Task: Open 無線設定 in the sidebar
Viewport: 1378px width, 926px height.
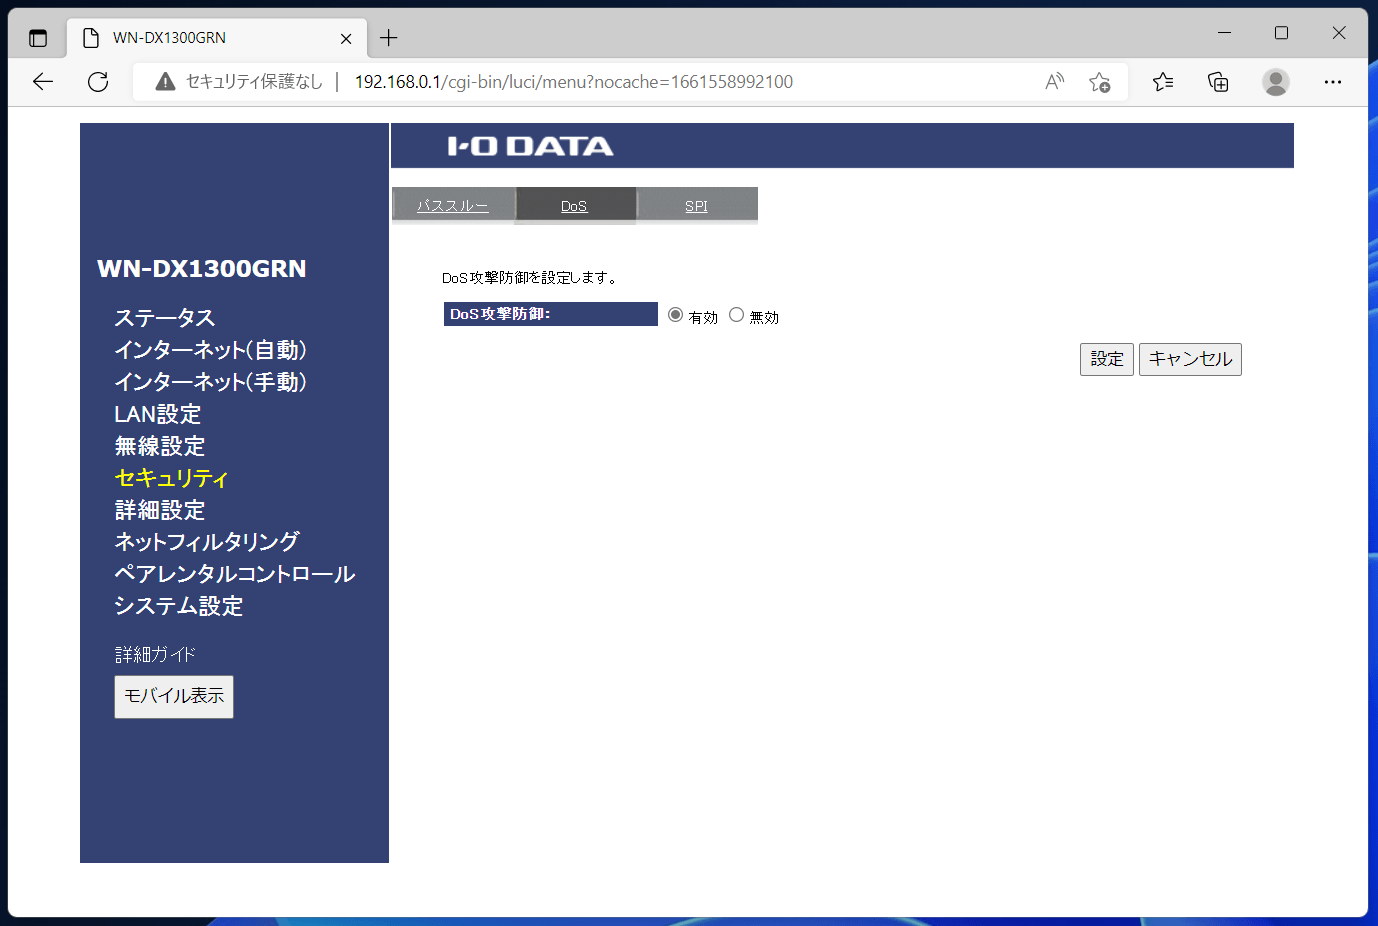Action: 160,446
